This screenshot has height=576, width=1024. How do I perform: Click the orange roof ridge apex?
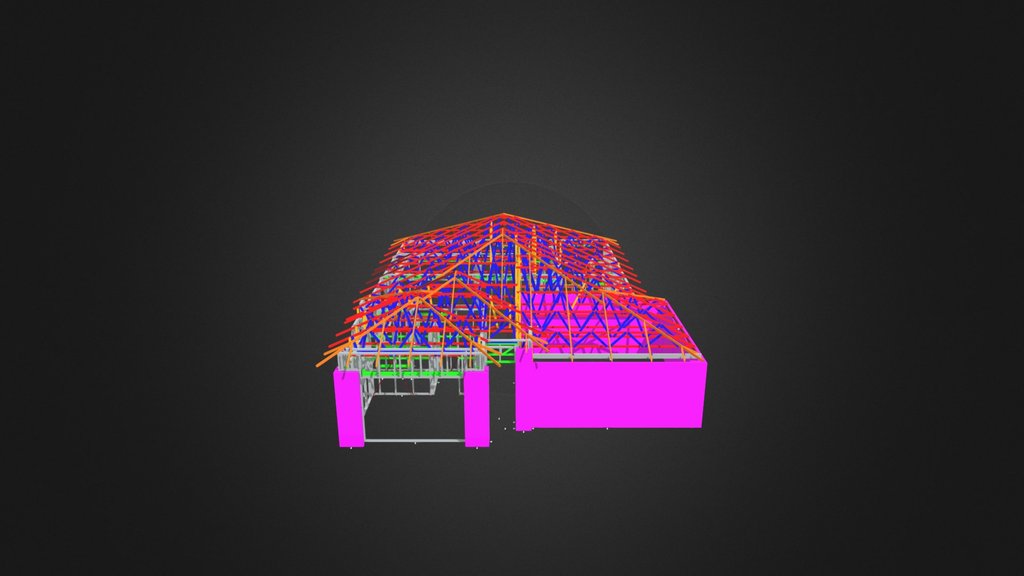tap(504, 216)
